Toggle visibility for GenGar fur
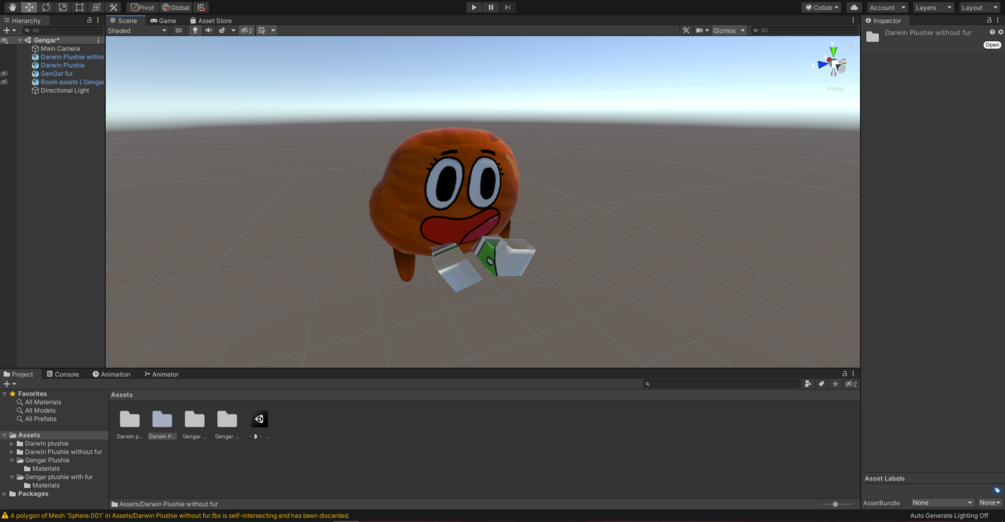This screenshot has width=1005, height=522. point(4,74)
